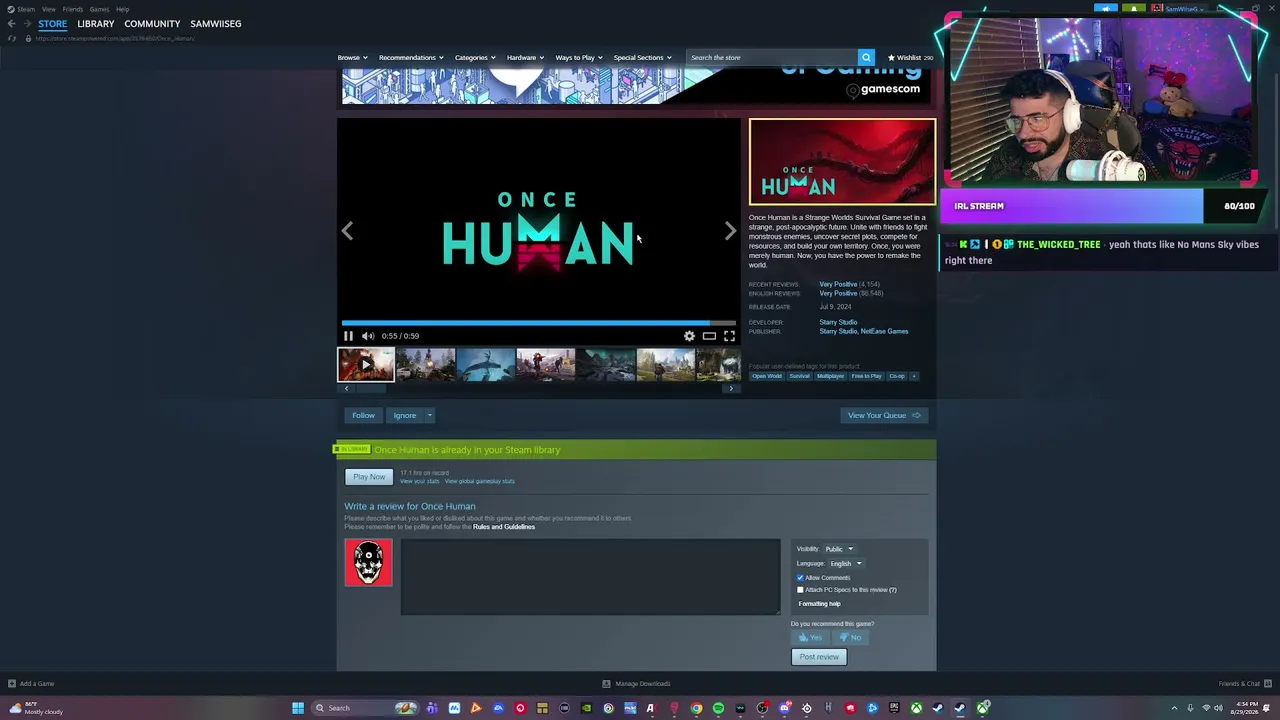Open the Games menu
1280x720 pixels.
pyautogui.click(x=99, y=9)
